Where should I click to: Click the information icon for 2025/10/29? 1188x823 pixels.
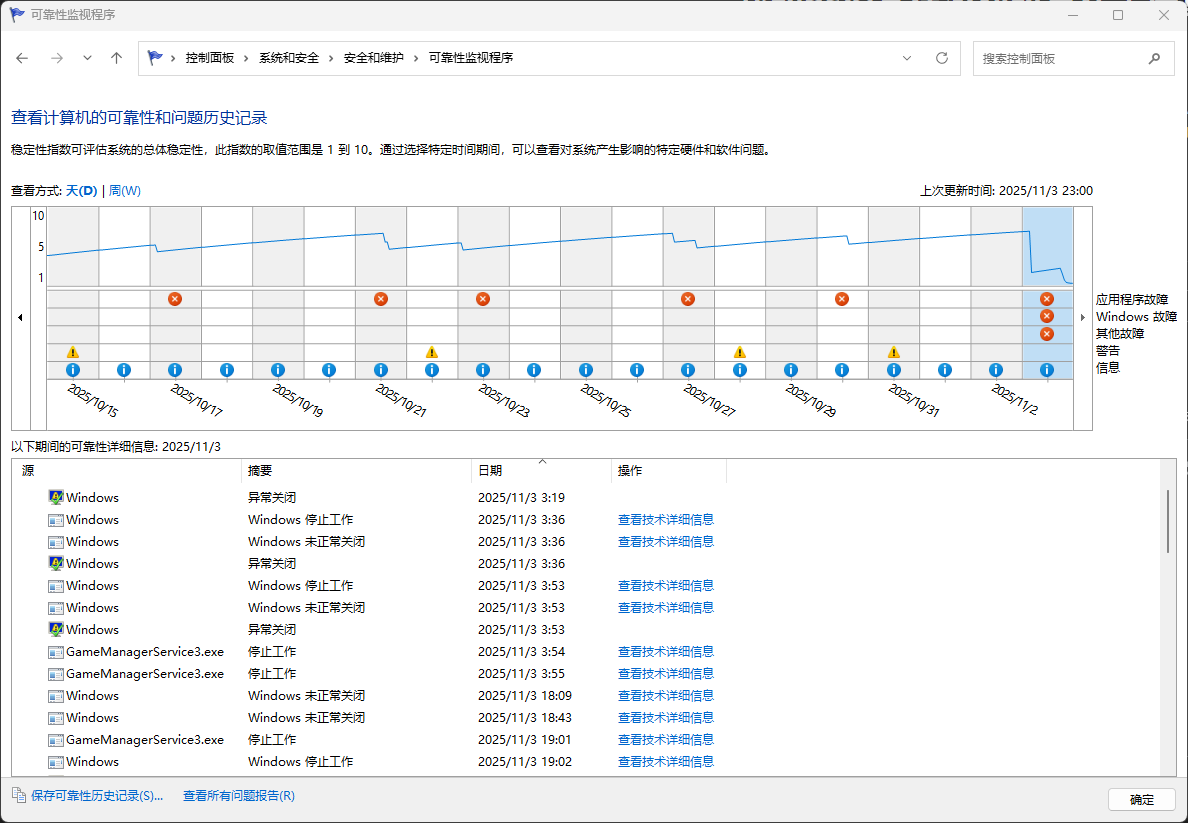[791, 370]
